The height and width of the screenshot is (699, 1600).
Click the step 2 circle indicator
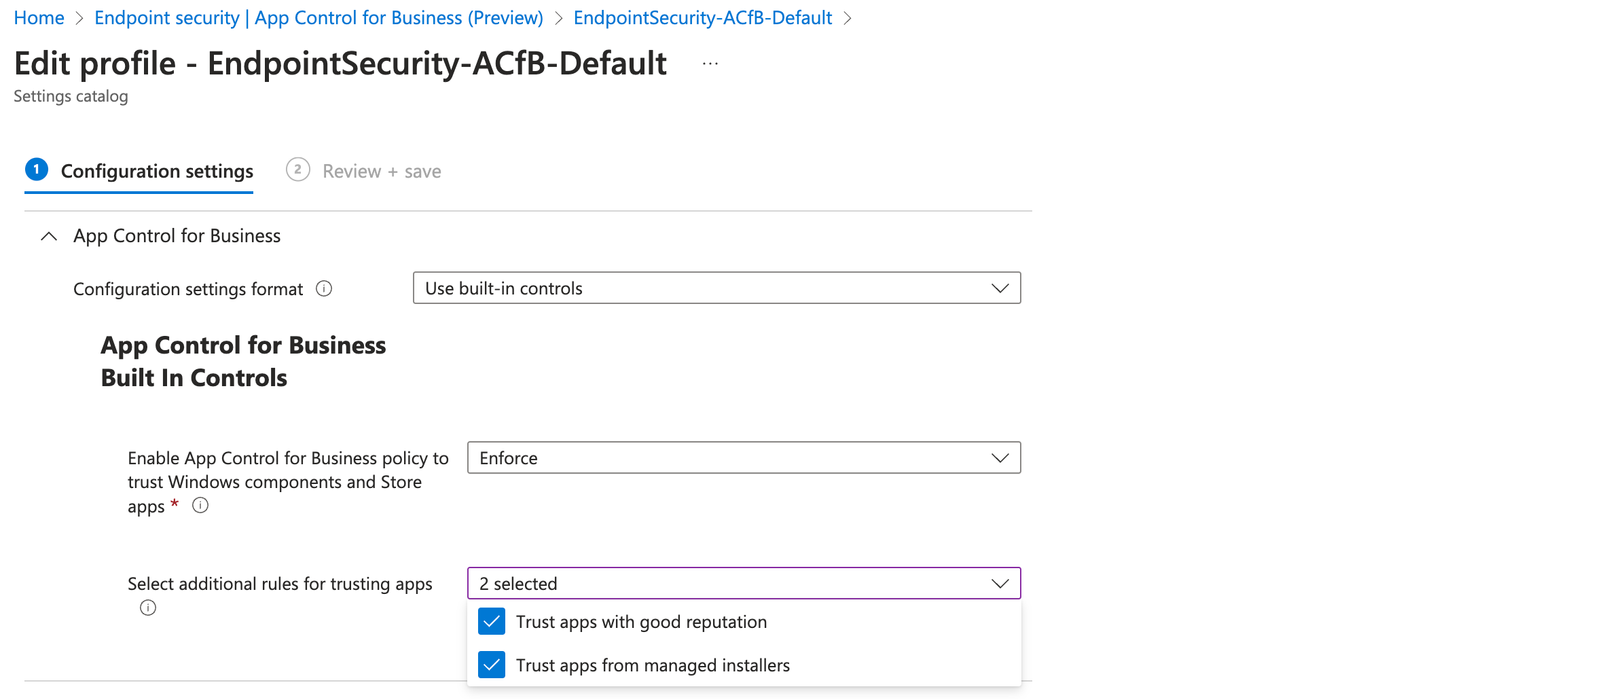[x=297, y=170]
